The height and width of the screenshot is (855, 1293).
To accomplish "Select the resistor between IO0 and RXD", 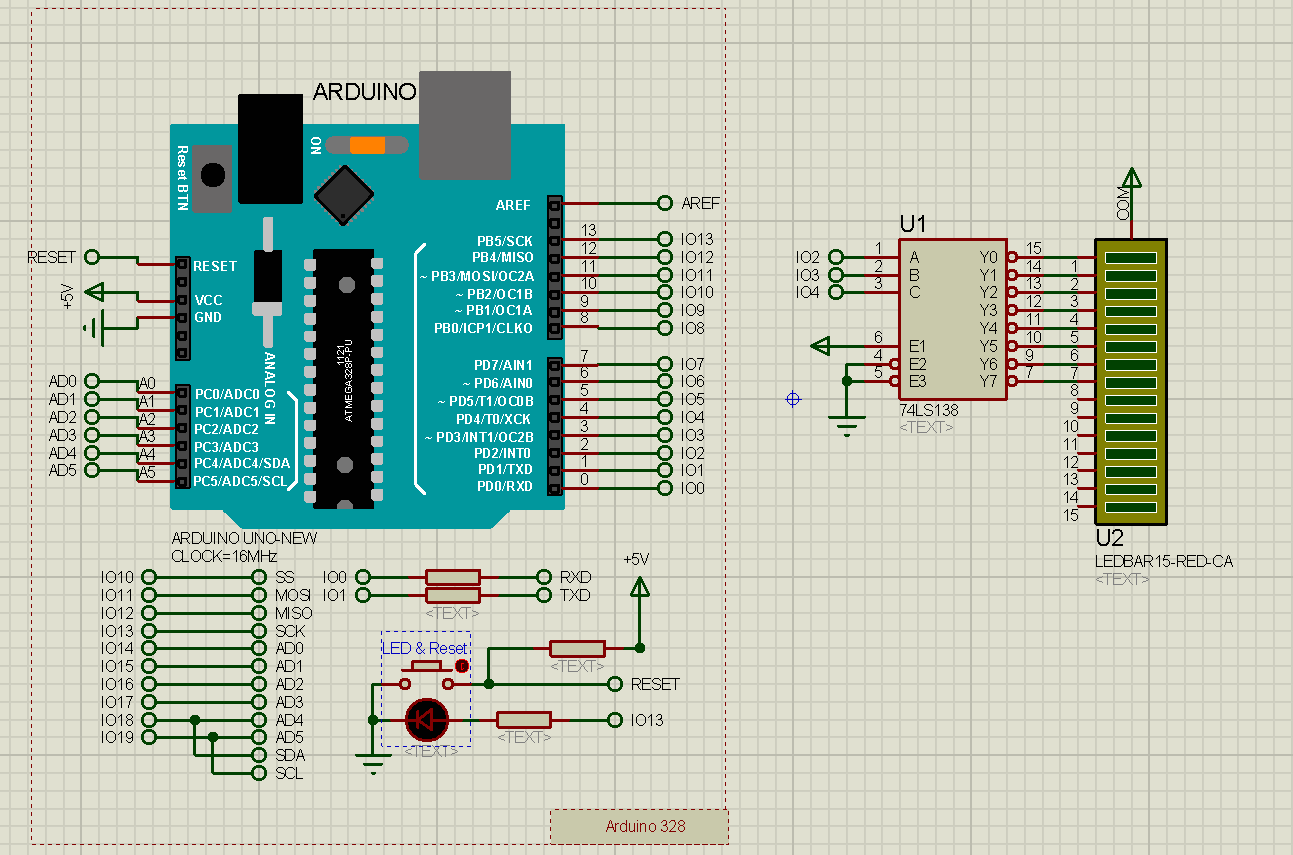I will (453, 577).
